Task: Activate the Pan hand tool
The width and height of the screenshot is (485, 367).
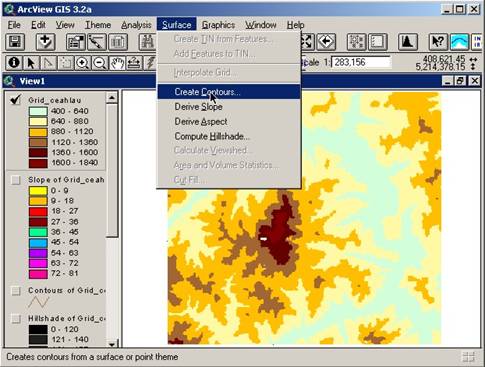Action: pos(117,63)
